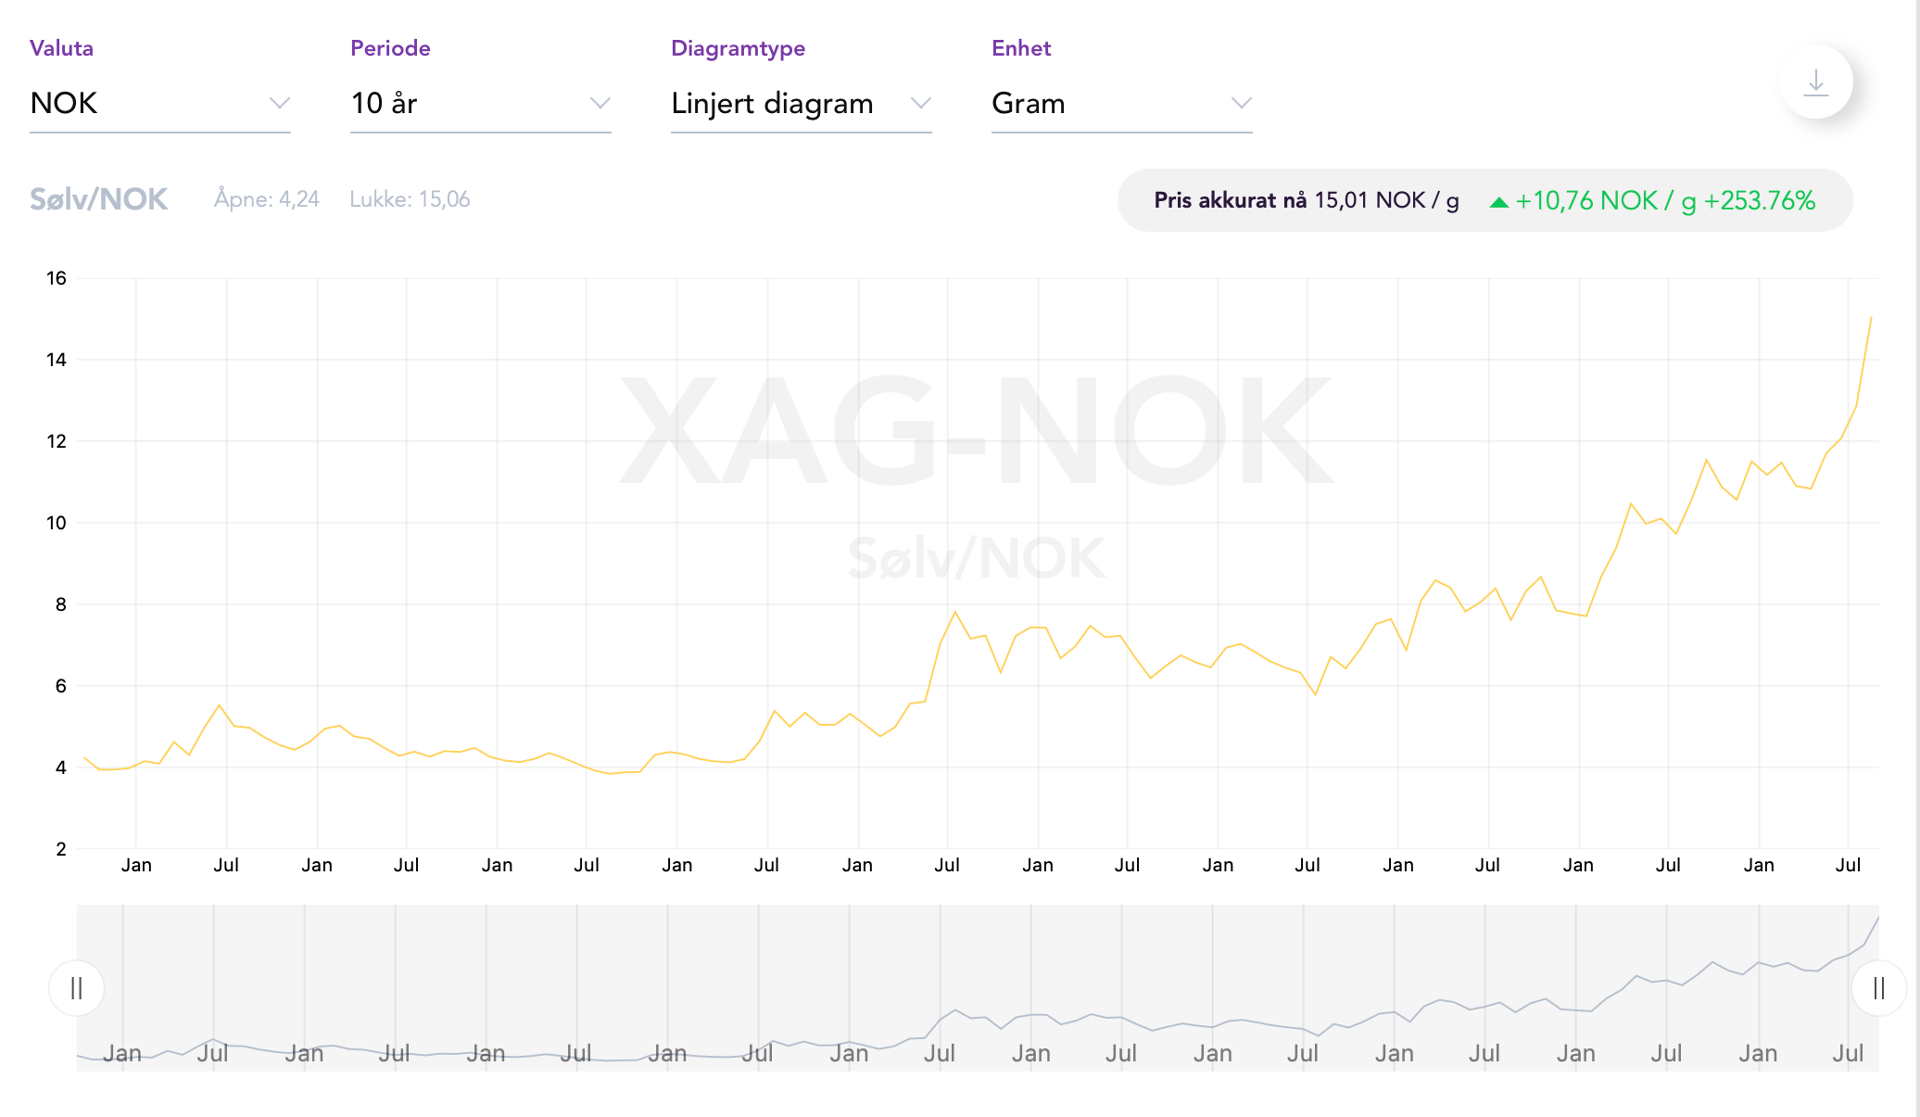1920x1117 pixels.
Task: Click the Sølv/NOK chart title
Action: tap(98, 199)
